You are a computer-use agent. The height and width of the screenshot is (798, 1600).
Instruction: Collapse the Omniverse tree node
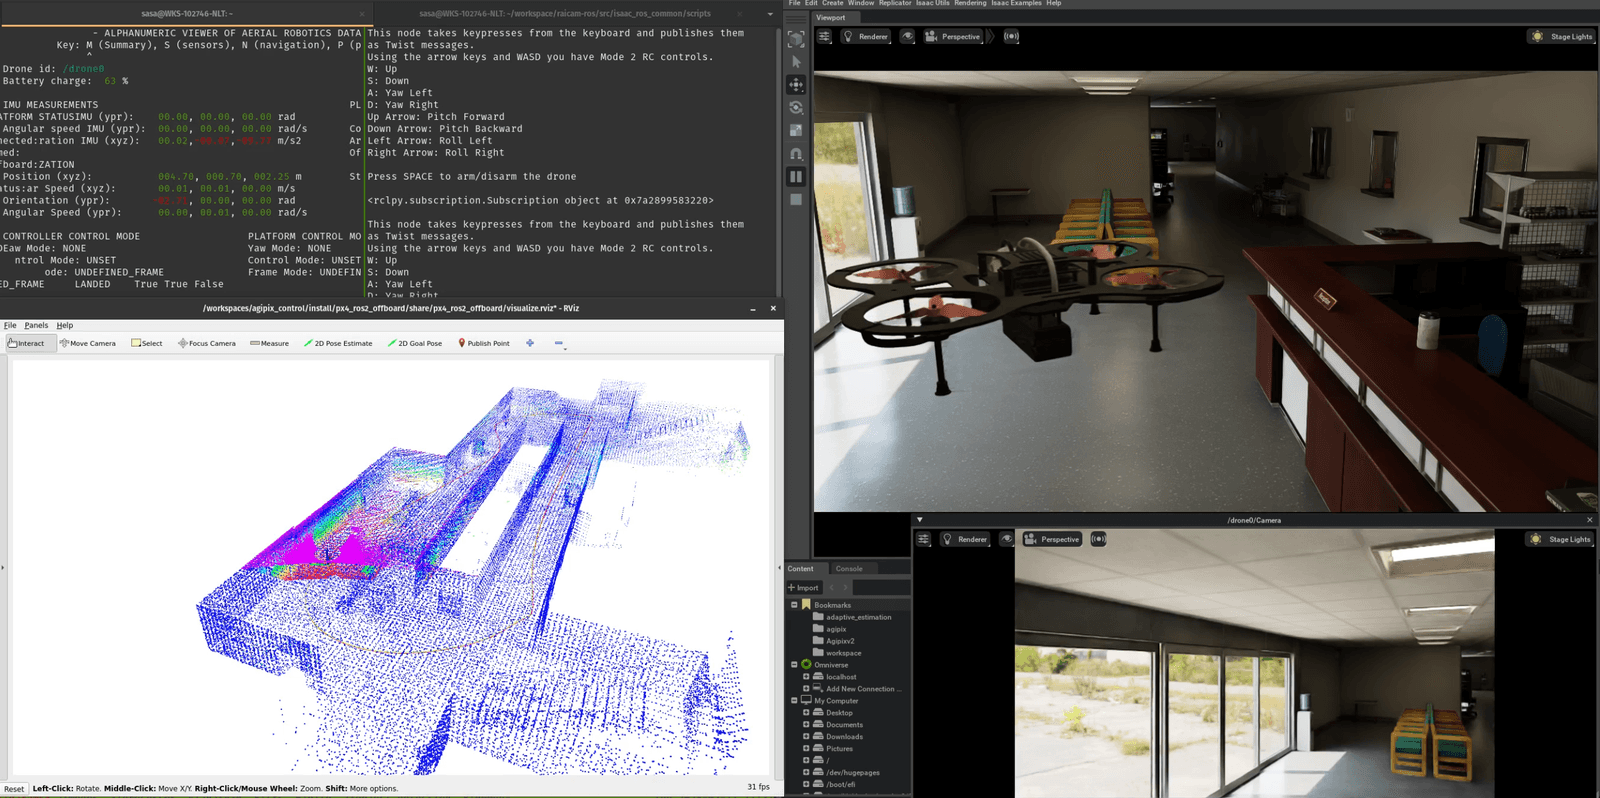(x=794, y=665)
